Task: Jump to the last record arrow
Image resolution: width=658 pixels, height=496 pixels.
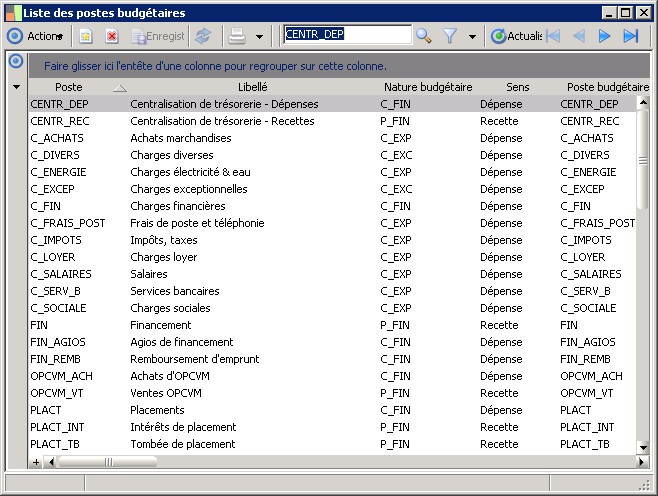Action: (x=630, y=36)
